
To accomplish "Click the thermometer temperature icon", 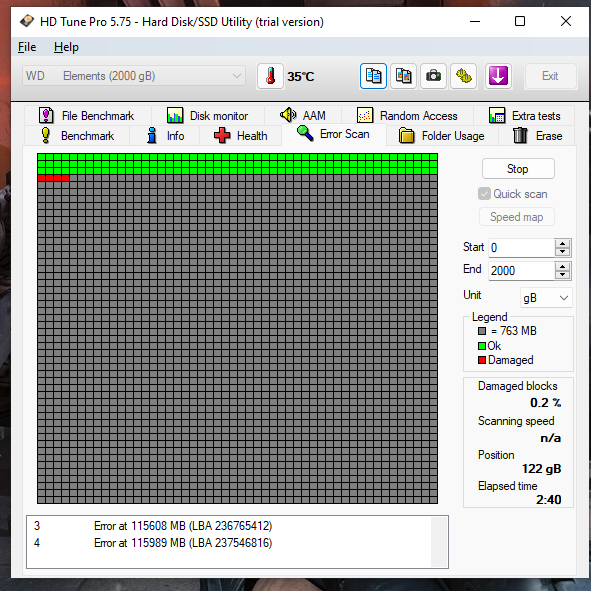I will point(270,76).
